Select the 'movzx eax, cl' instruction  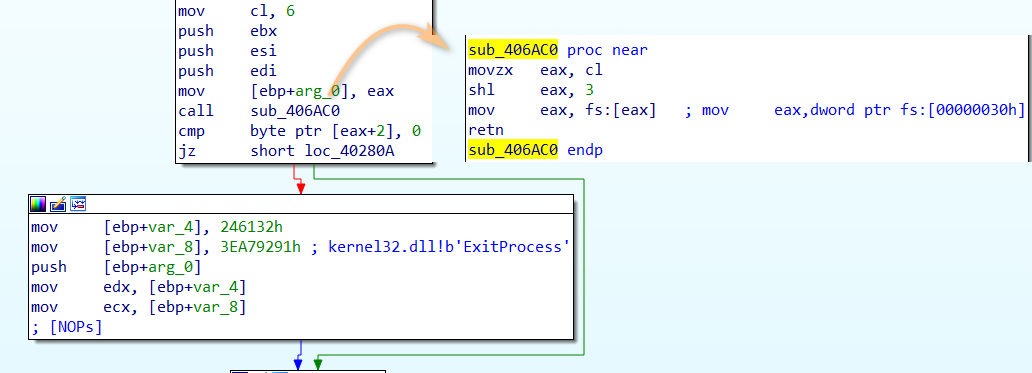coord(536,70)
